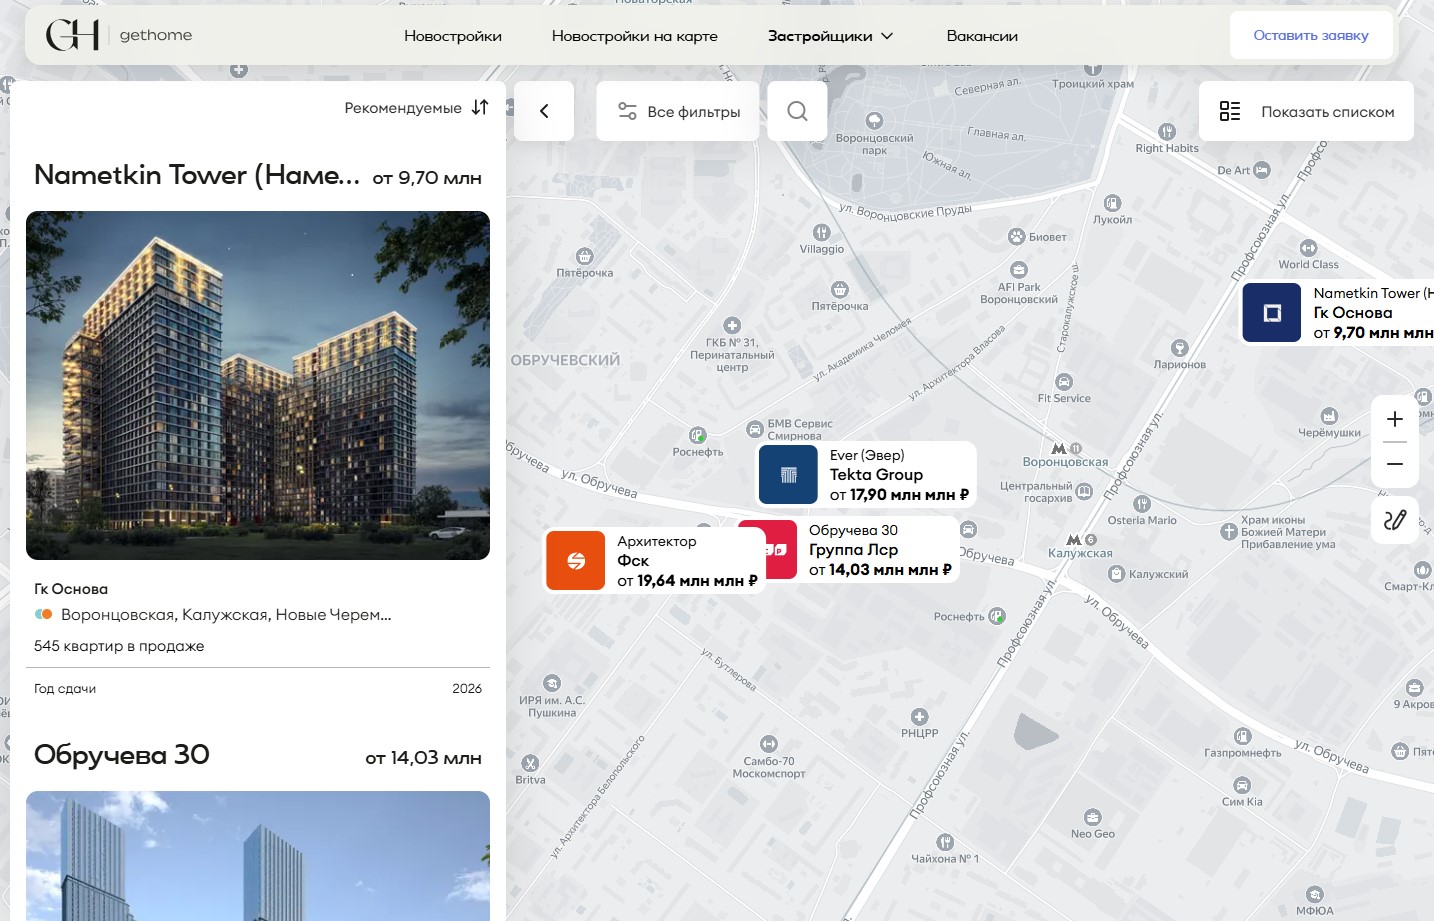1434x921 pixels.
Task: Click the Лукойл fuel pin
Action: (1112, 203)
